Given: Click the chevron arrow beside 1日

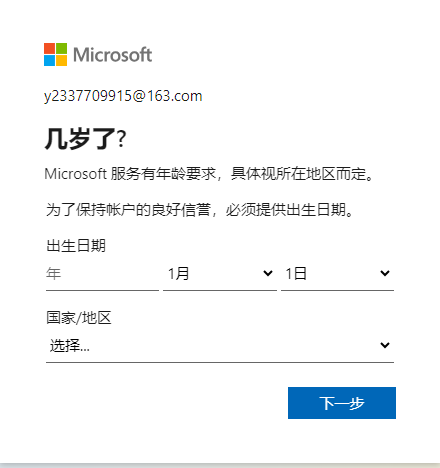Looking at the screenshot, I should 385,274.
